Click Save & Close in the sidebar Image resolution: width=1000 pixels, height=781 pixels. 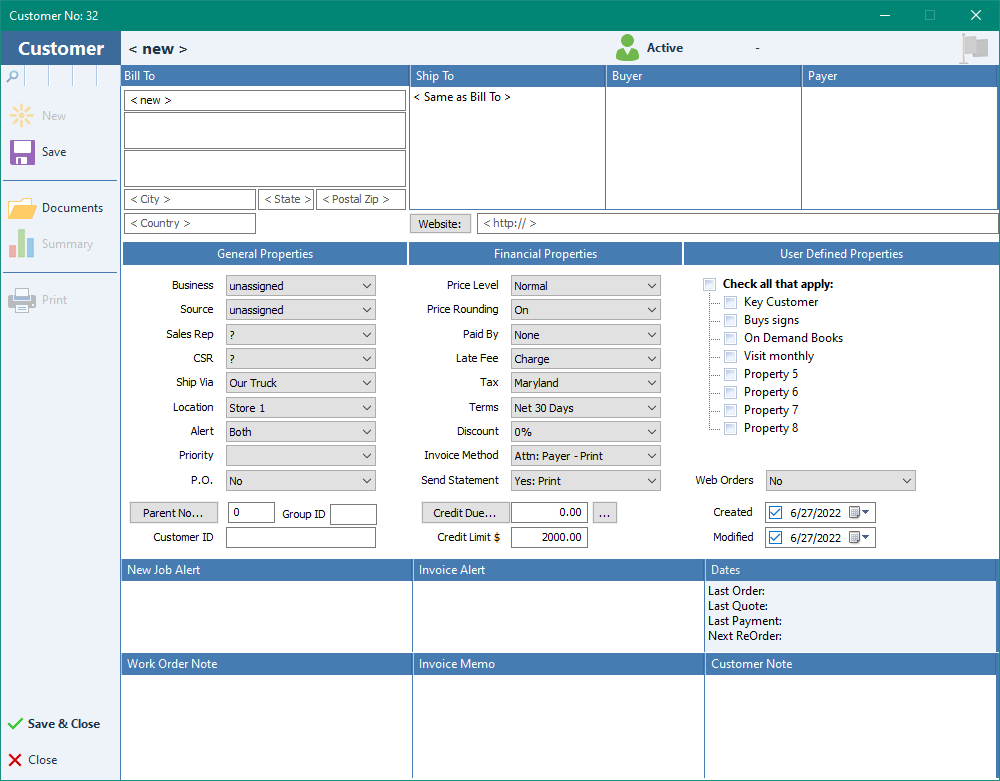point(57,723)
